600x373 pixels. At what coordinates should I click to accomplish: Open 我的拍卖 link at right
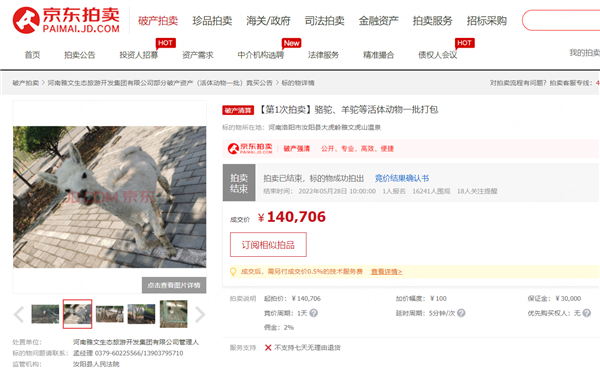click(x=584, y=53)
